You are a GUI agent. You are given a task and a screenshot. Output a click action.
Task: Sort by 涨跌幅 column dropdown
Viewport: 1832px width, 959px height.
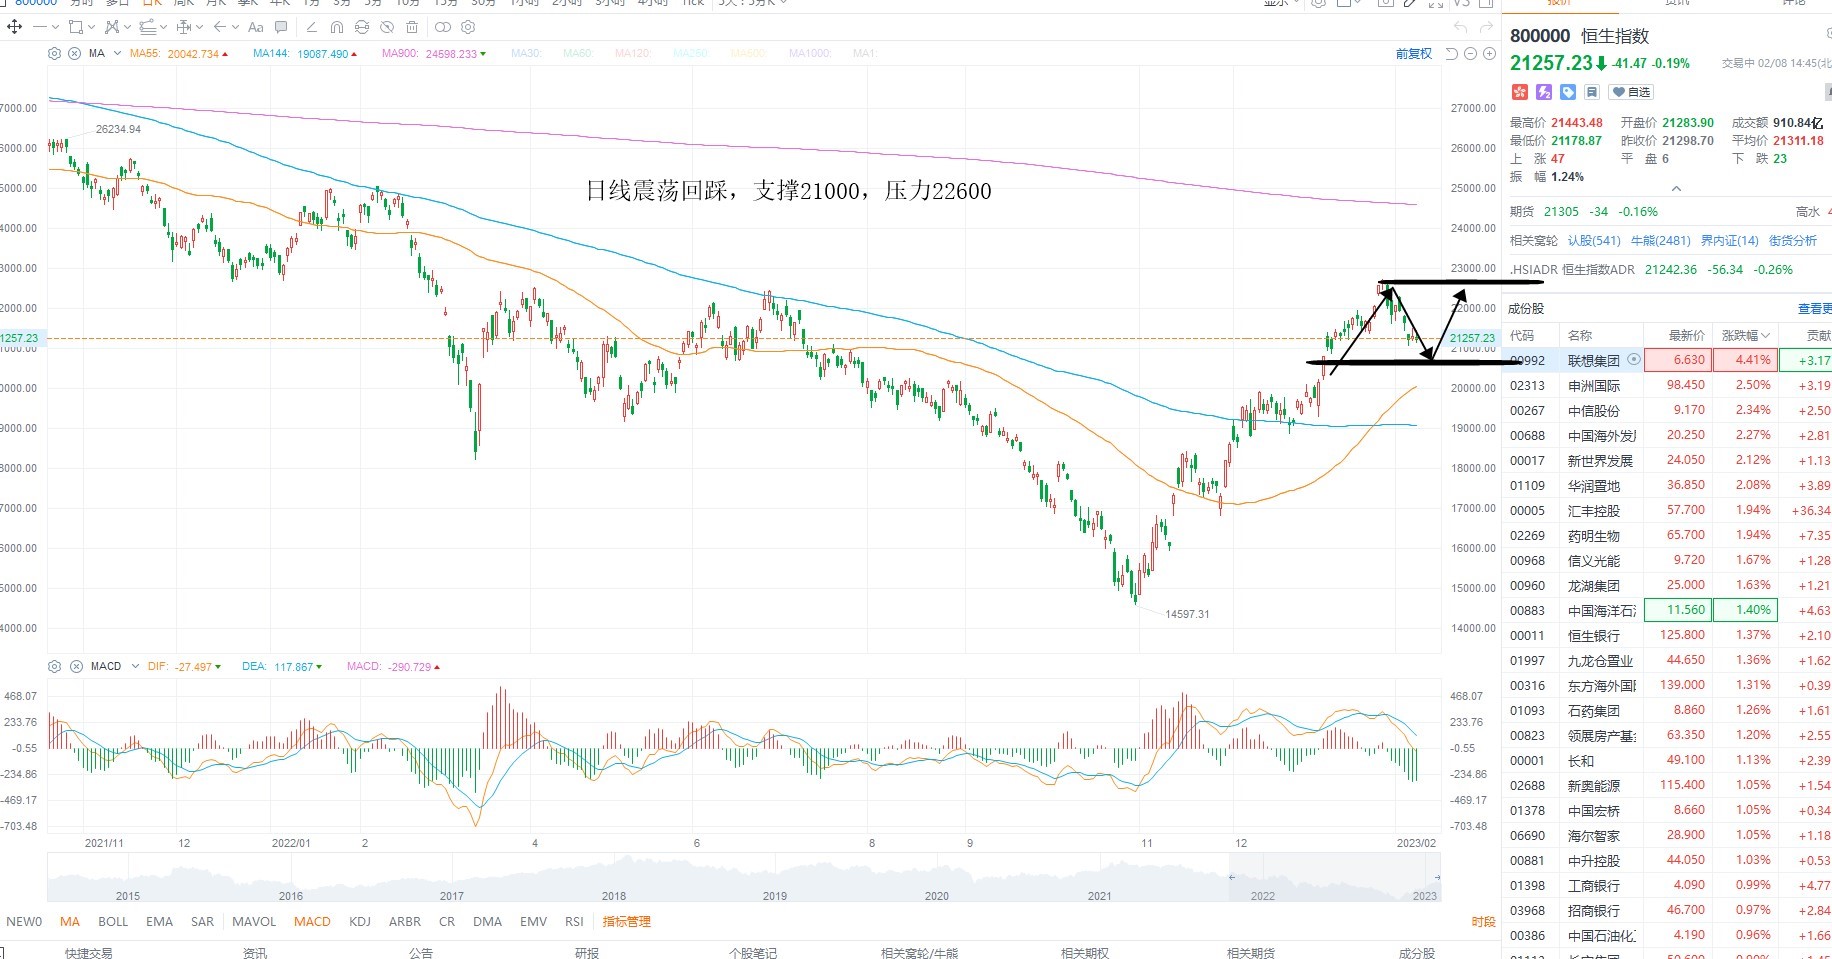[x=1745, y=335]
